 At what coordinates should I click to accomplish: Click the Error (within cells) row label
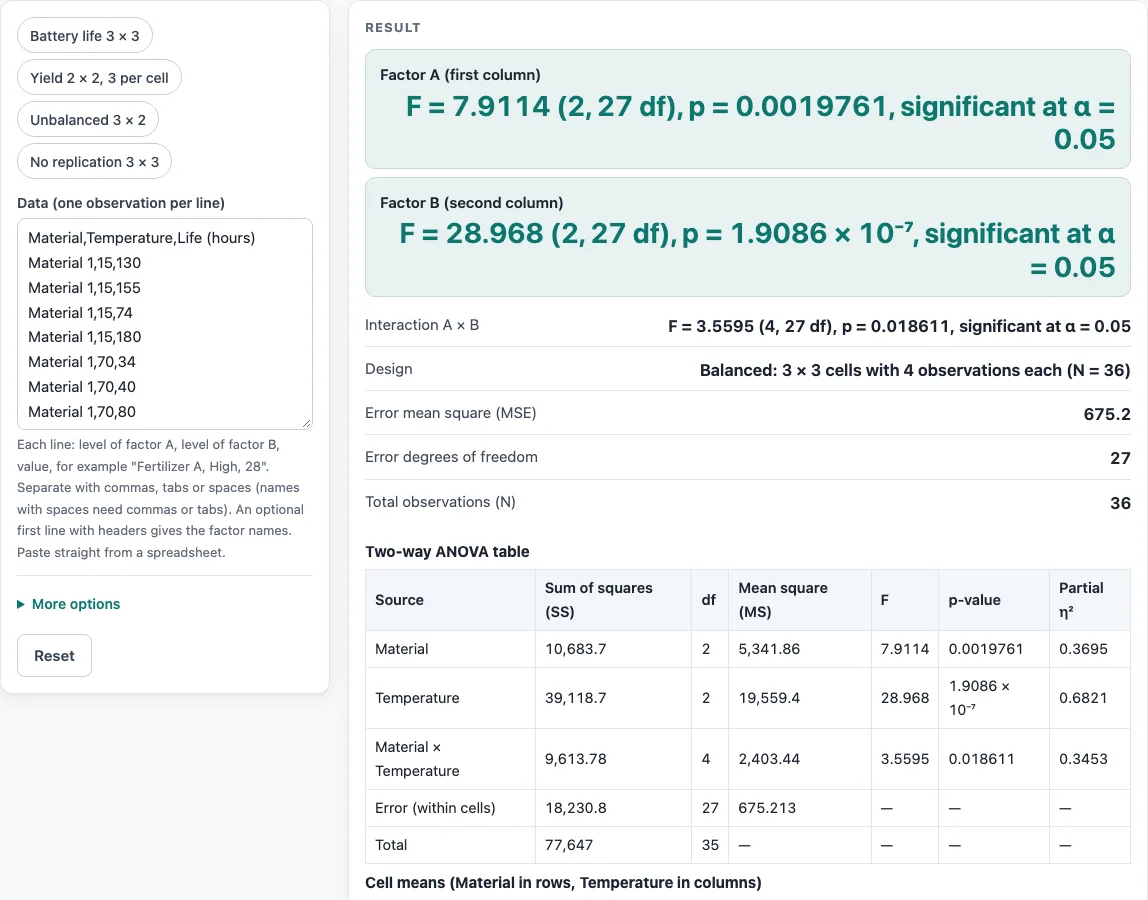pos(435,808)
